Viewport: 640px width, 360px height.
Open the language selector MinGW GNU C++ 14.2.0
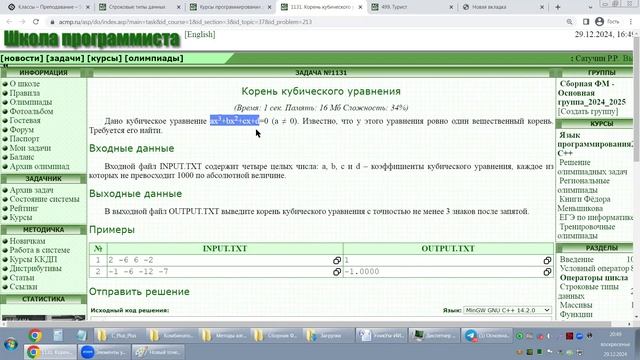[x=507, y=310]
